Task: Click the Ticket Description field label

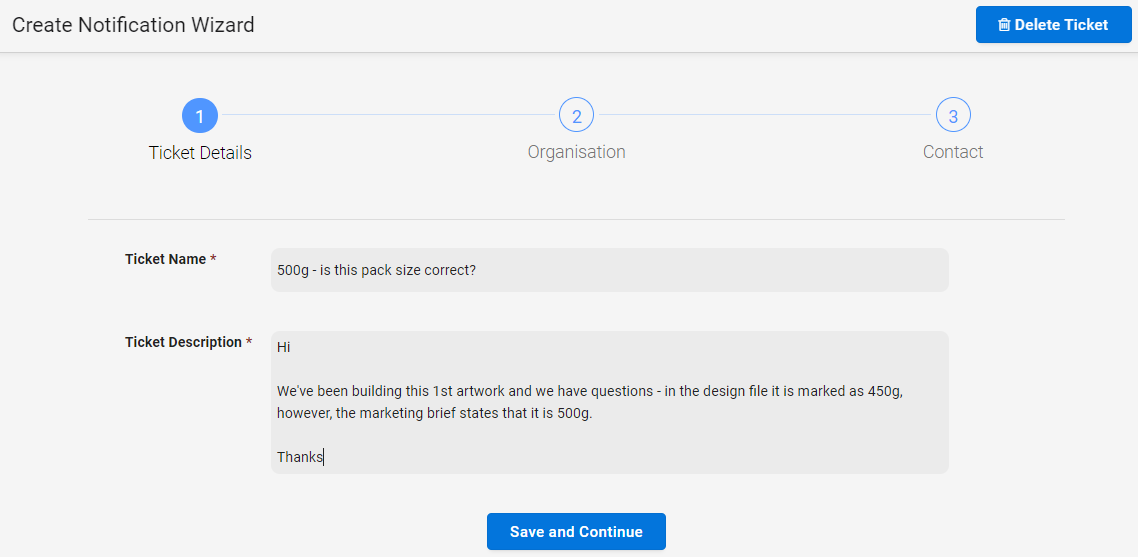Action: pyautogui.click(x=189, y=342)
